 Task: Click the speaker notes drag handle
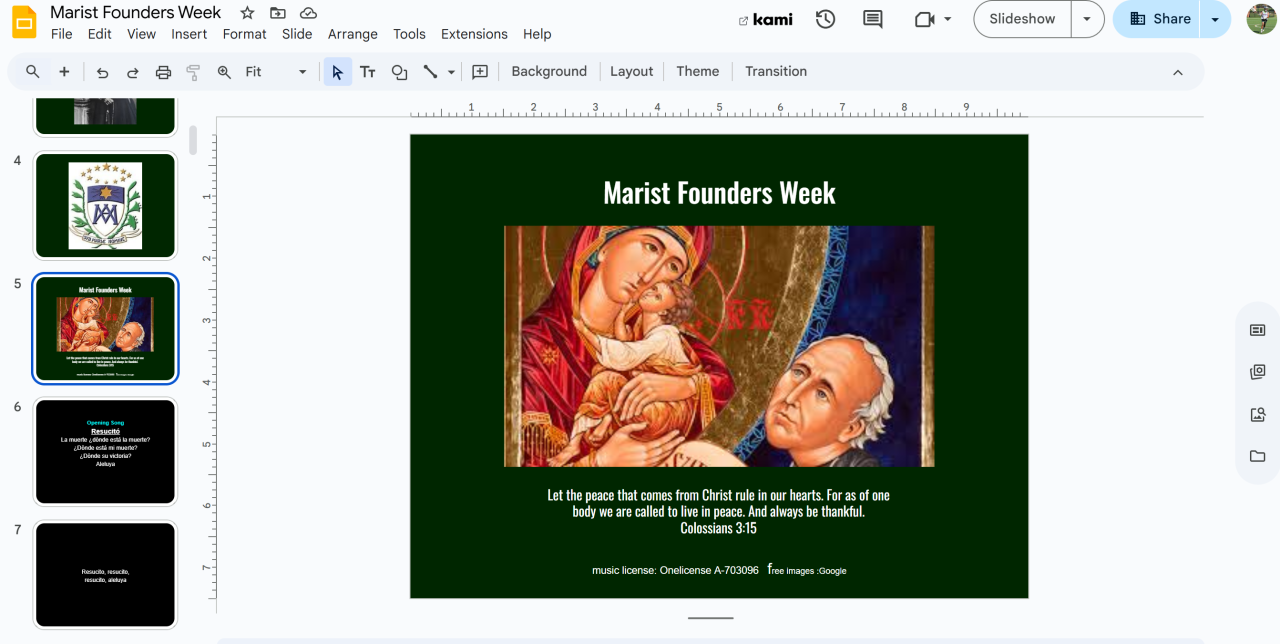click(710, 618)
